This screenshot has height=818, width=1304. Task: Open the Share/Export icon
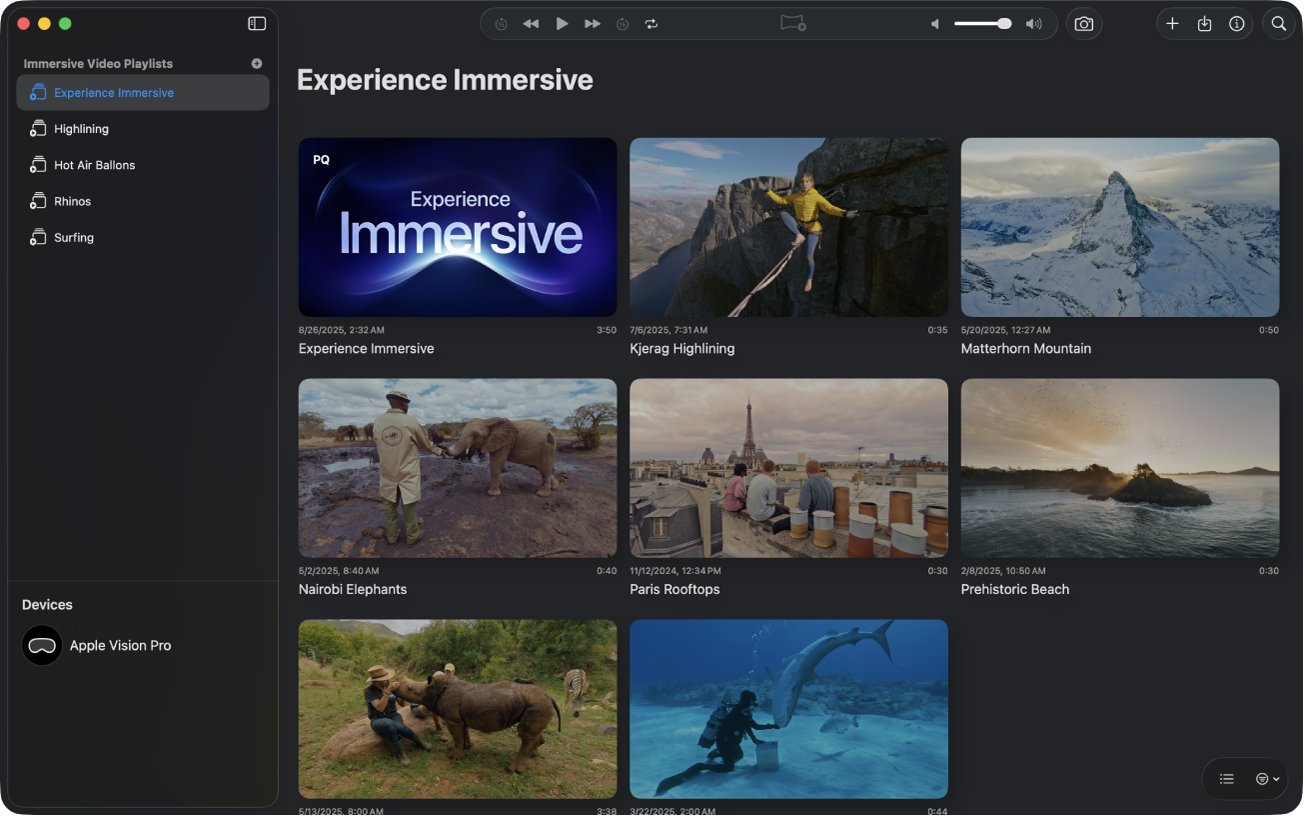point(1204,23)
